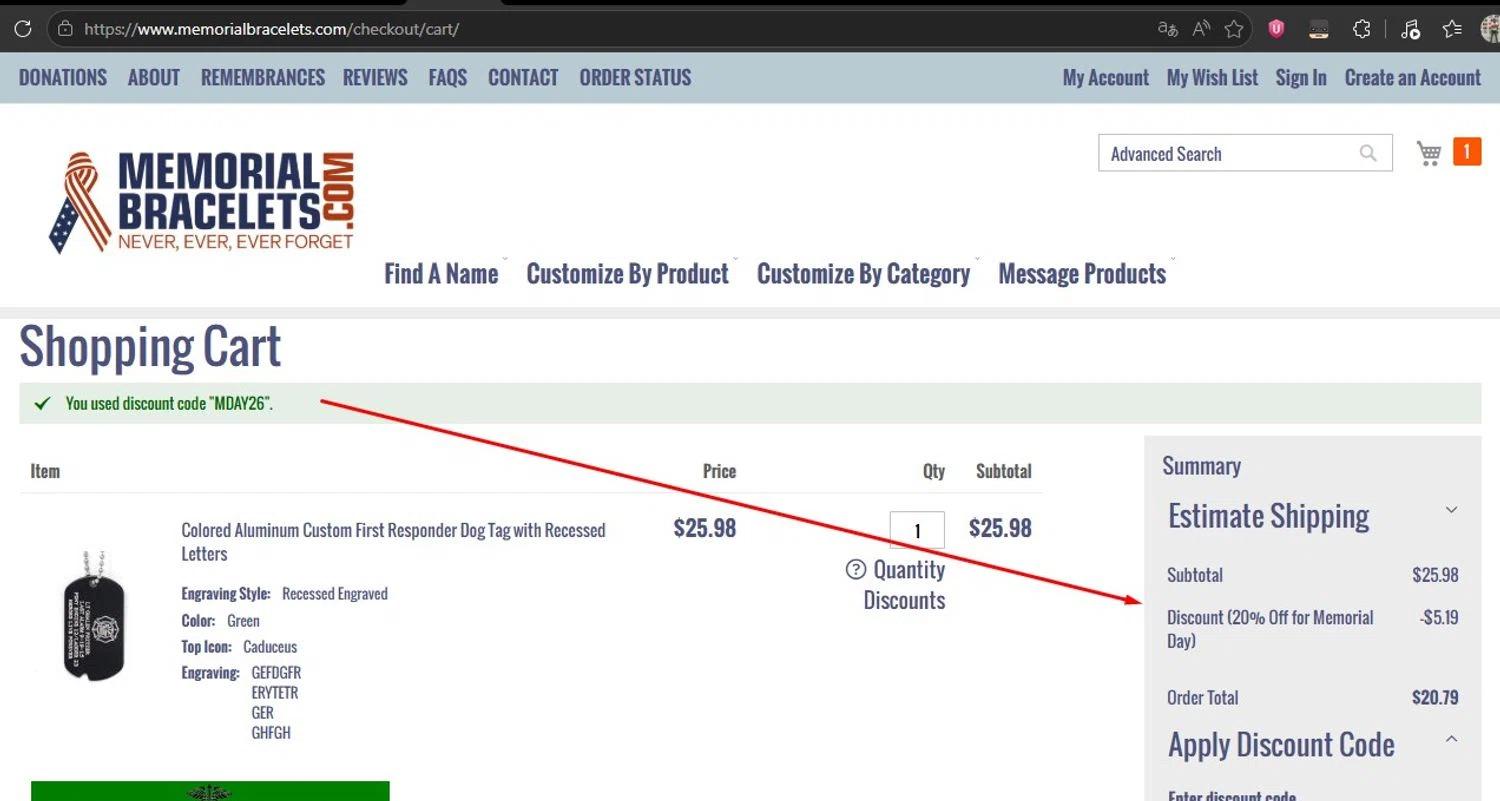Screen dimensions: 1500x801
Task: Click the orange cart count badge
Action: tap(1467, 152)
